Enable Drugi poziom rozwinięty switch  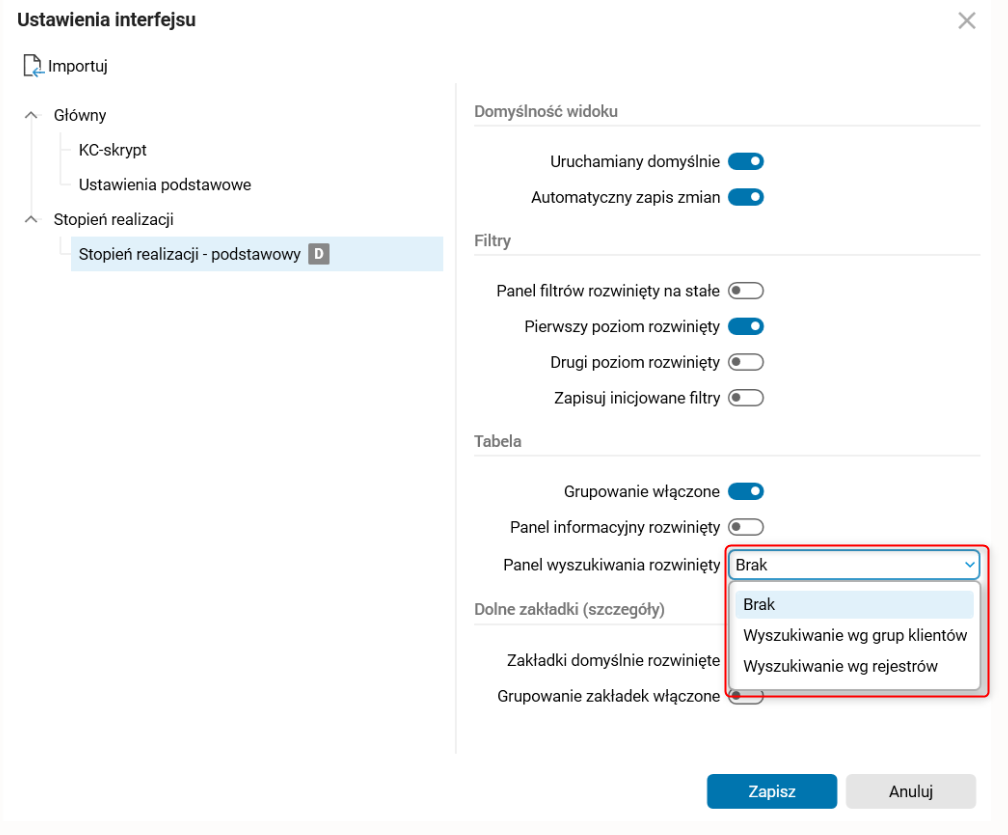click(746, 362)
